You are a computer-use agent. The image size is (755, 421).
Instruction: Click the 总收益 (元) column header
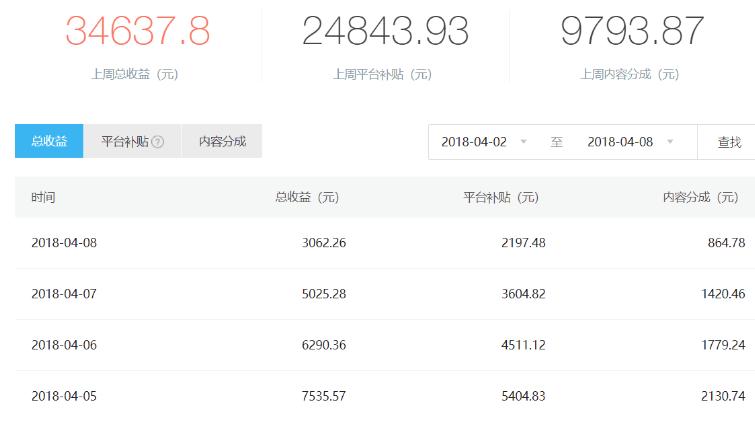307,197
